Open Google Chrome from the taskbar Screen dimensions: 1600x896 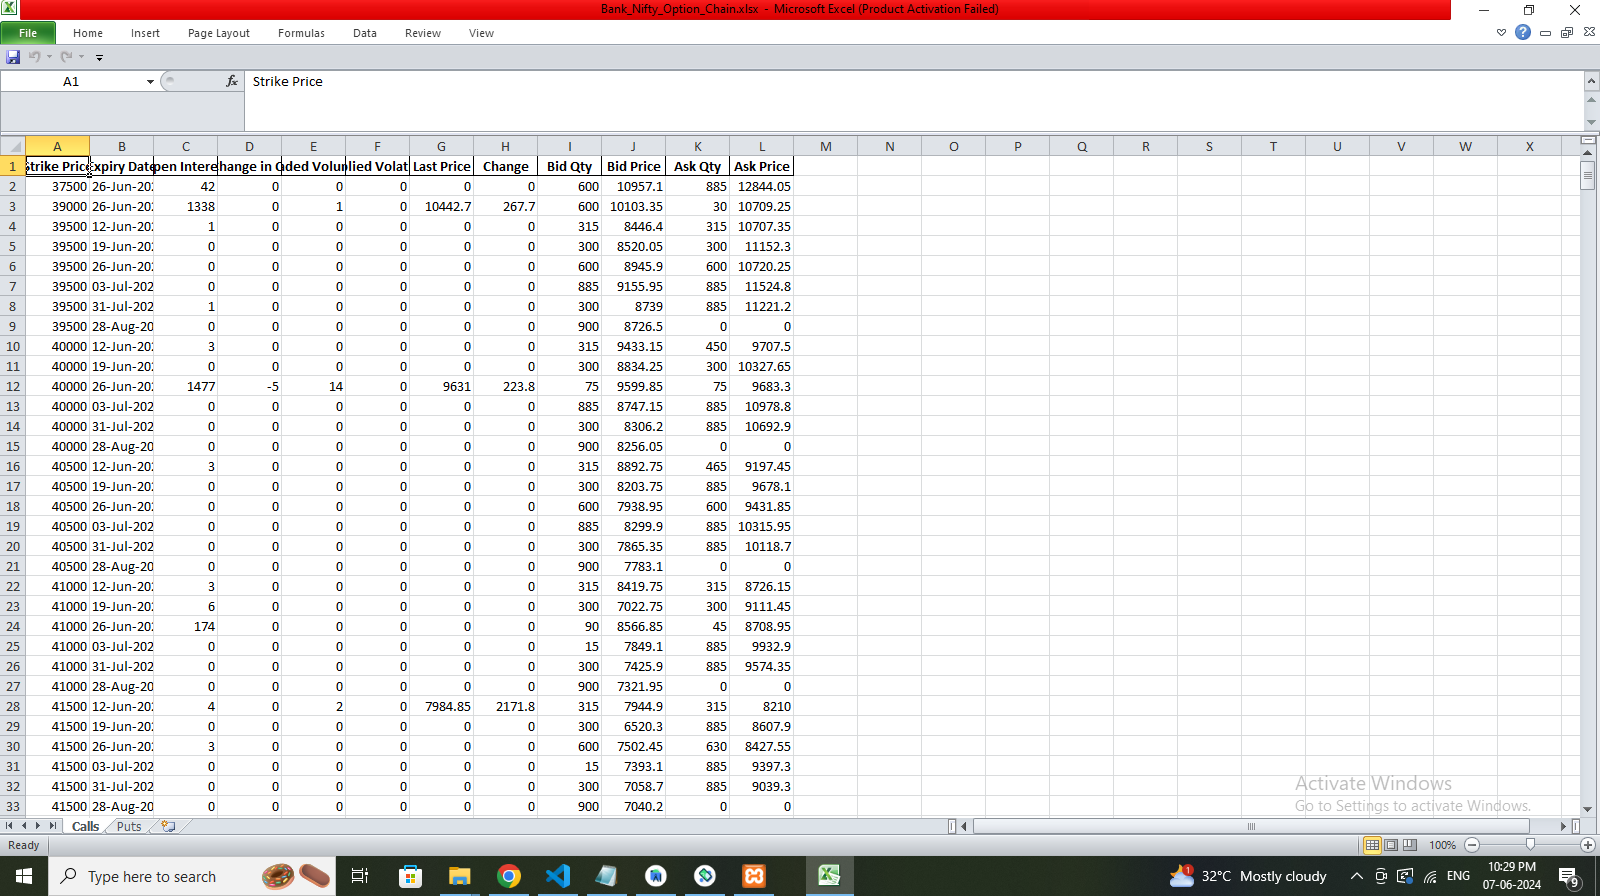(x=509, y=876)
